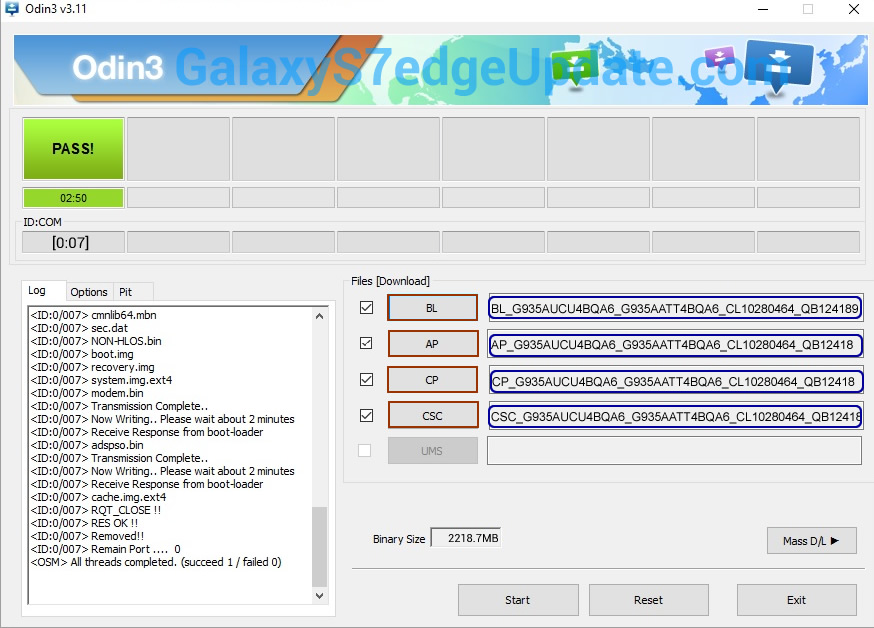Image resolution: width=874 pixels, height=628 pixels.
Task: Browse for a CP firmware file
Action: (x=433, y=379)
